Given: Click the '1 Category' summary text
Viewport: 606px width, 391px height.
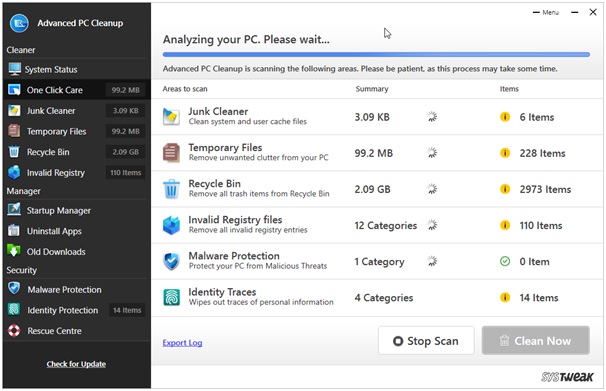Looking at the screenshot, I should (379, 262).
